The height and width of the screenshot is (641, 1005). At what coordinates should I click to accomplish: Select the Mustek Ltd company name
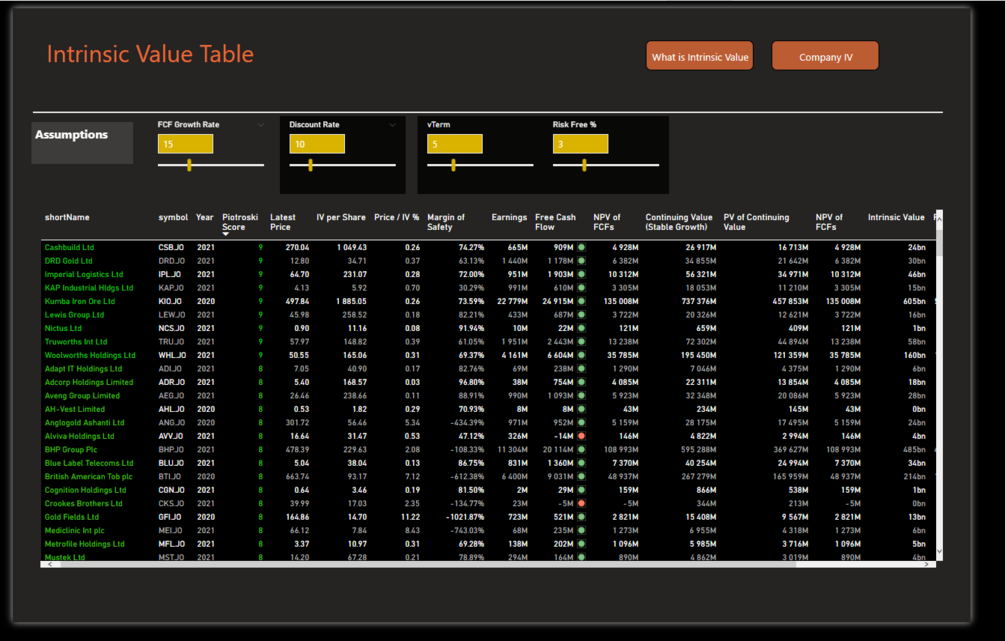point(65,557)
